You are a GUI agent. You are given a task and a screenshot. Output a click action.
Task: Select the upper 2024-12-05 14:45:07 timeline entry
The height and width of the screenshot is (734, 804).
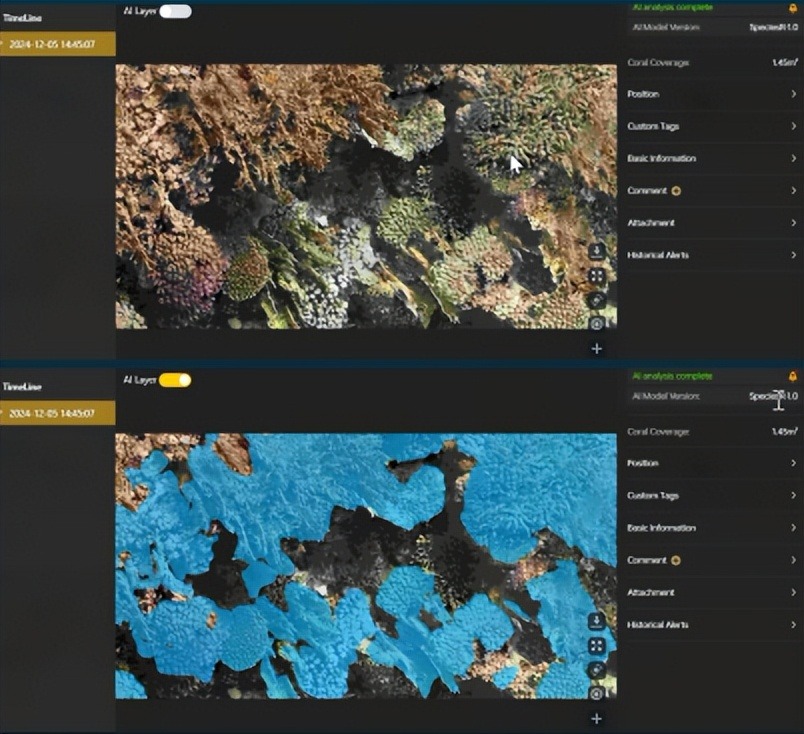[x=58, y=44]
